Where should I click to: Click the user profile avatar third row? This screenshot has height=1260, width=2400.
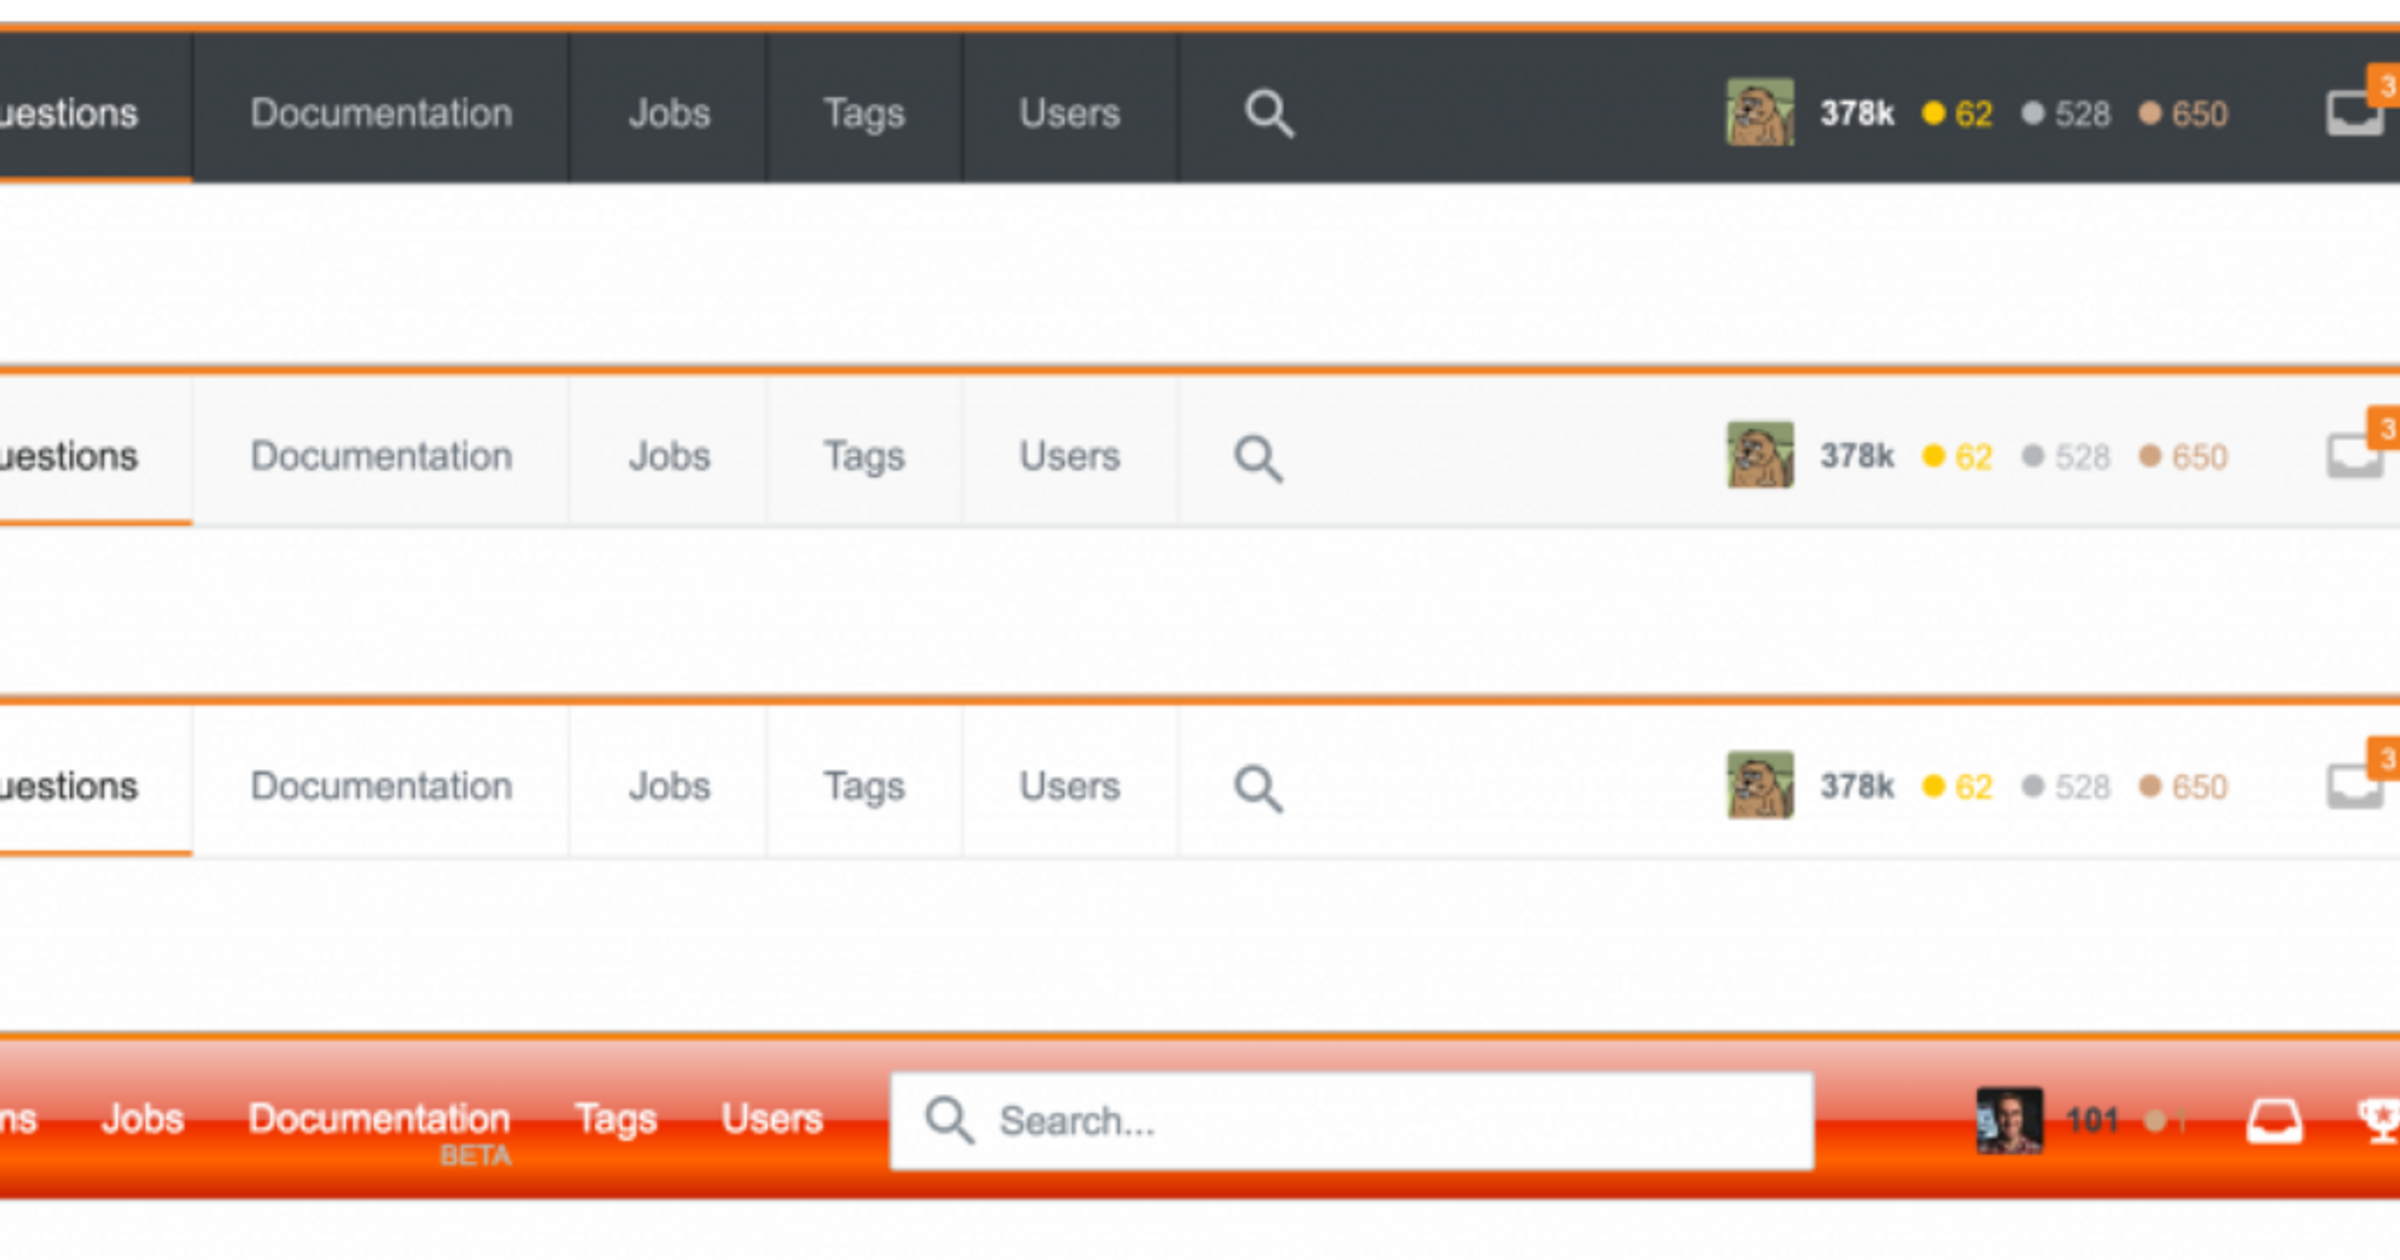(x=1759, y=782)
